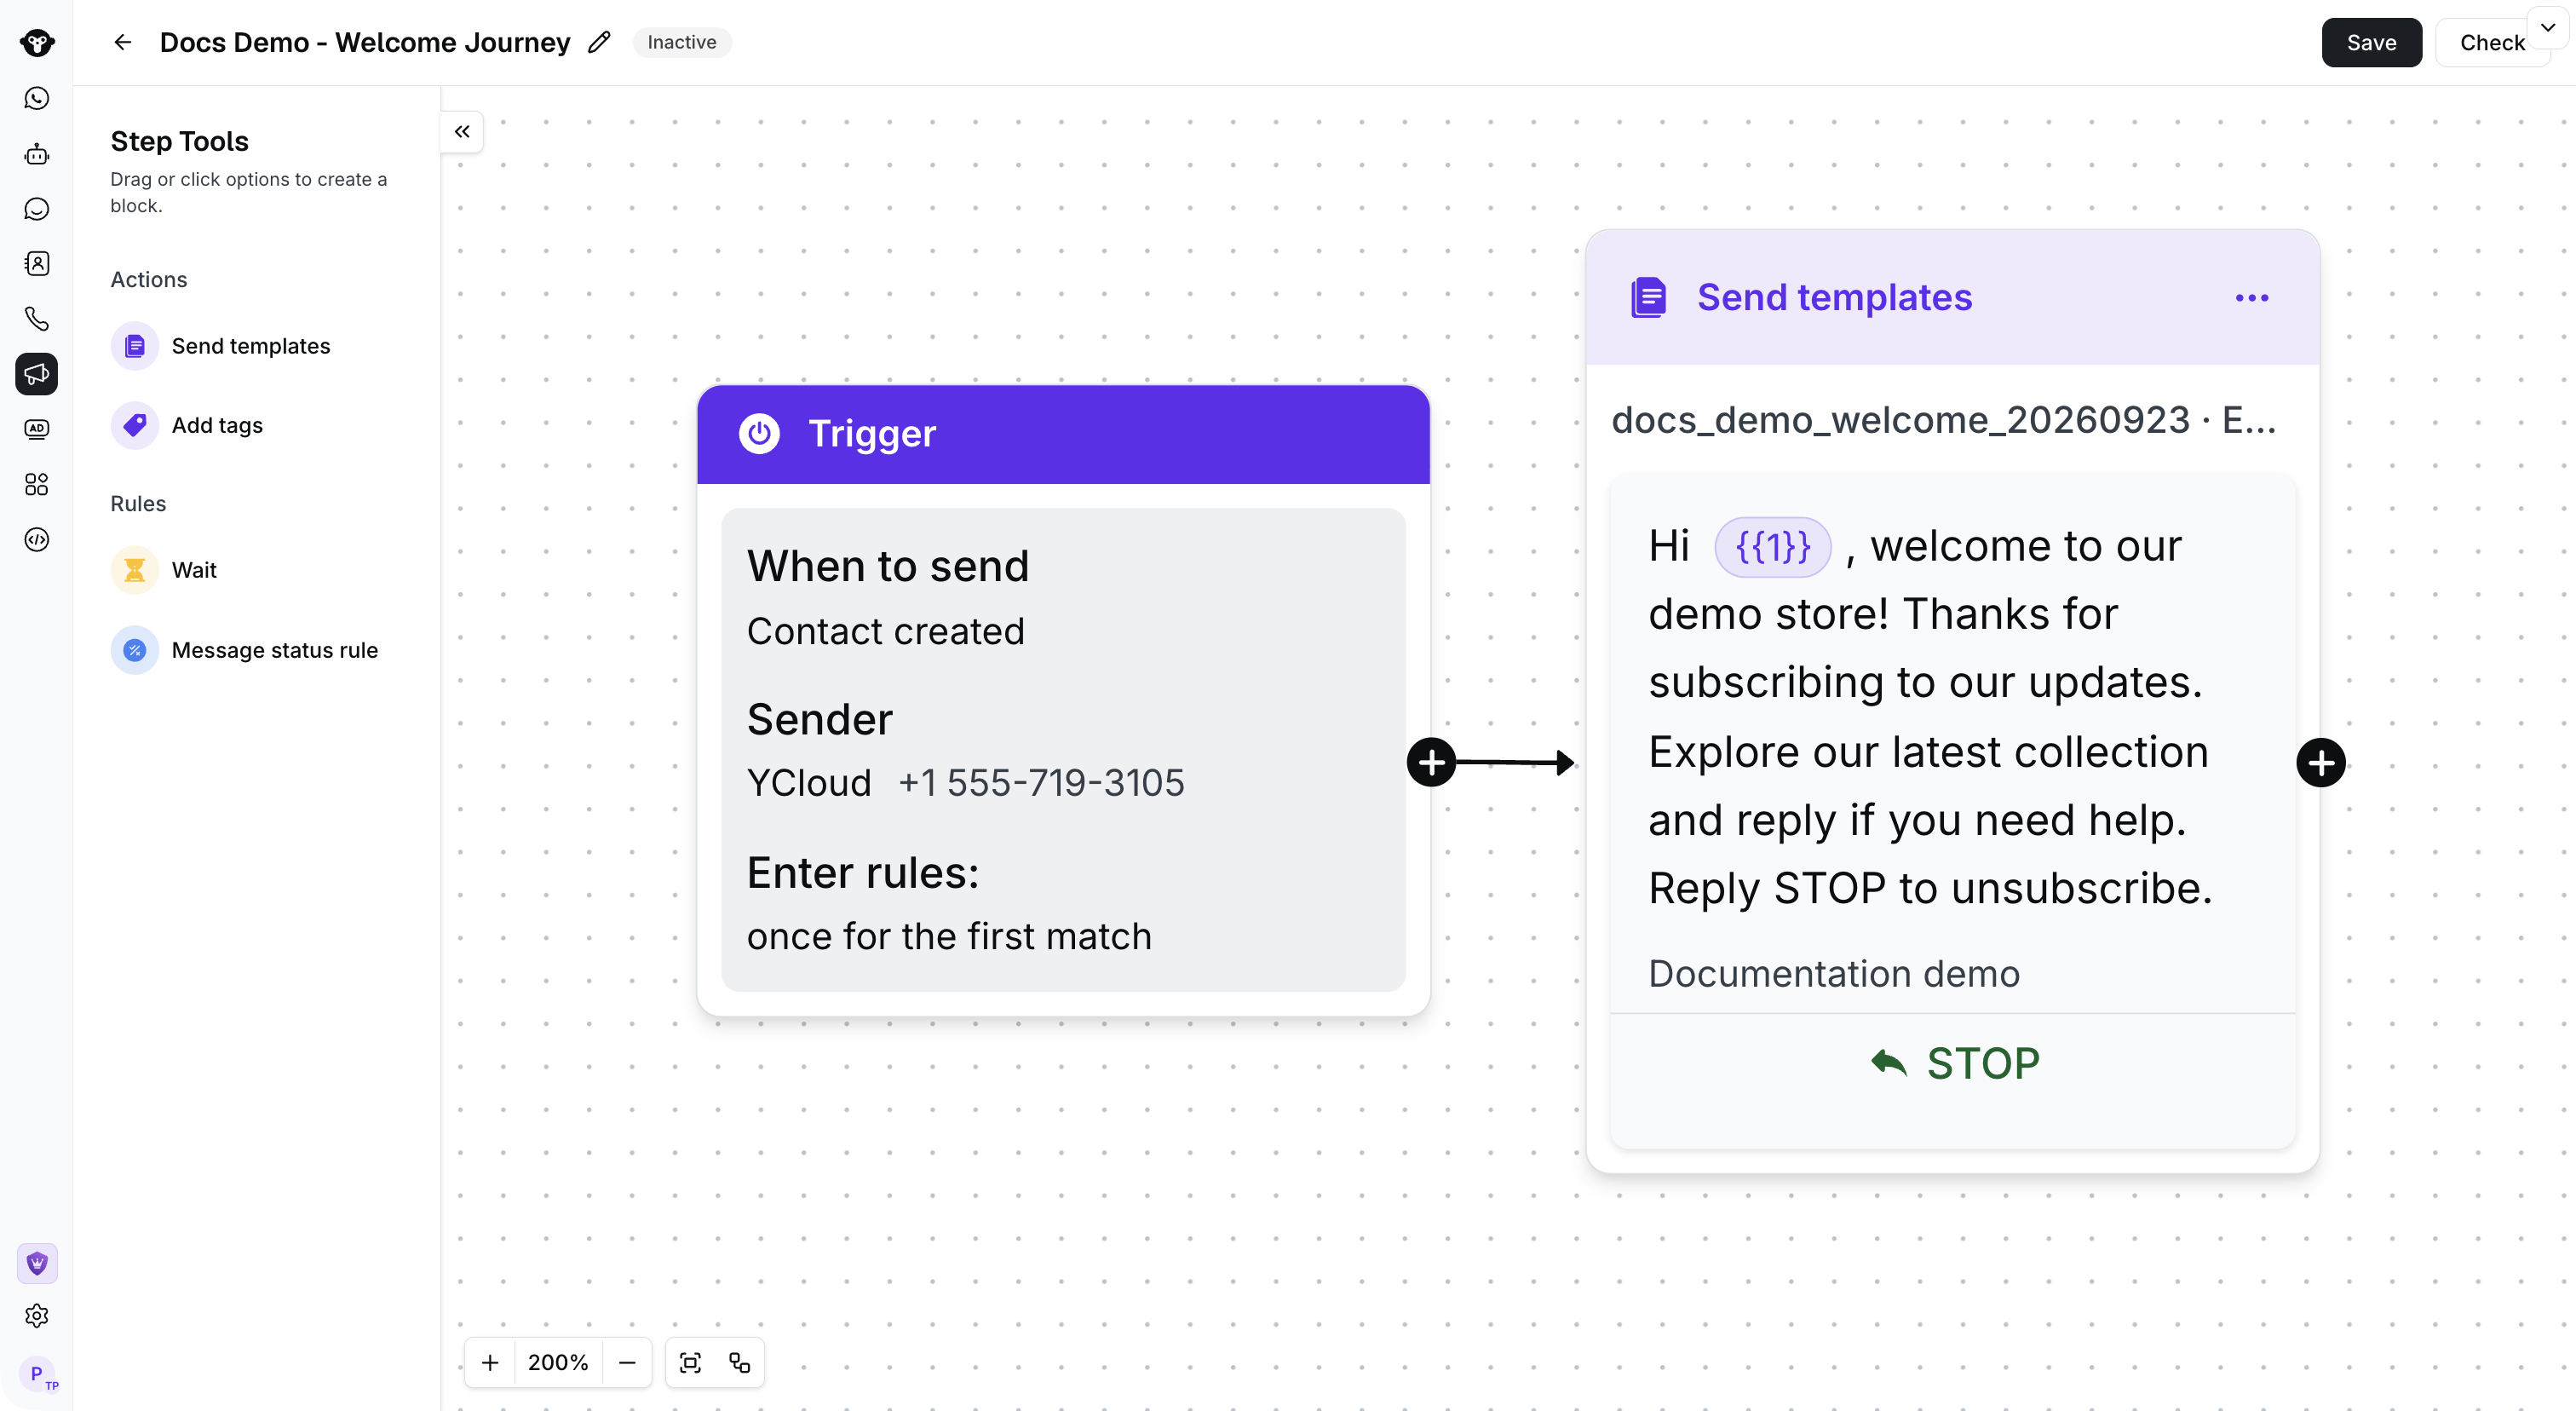This screenshot has width=2576, height=1411.
Task: Open the chatbot section in the sidebar
Action: tap(37, 154)
